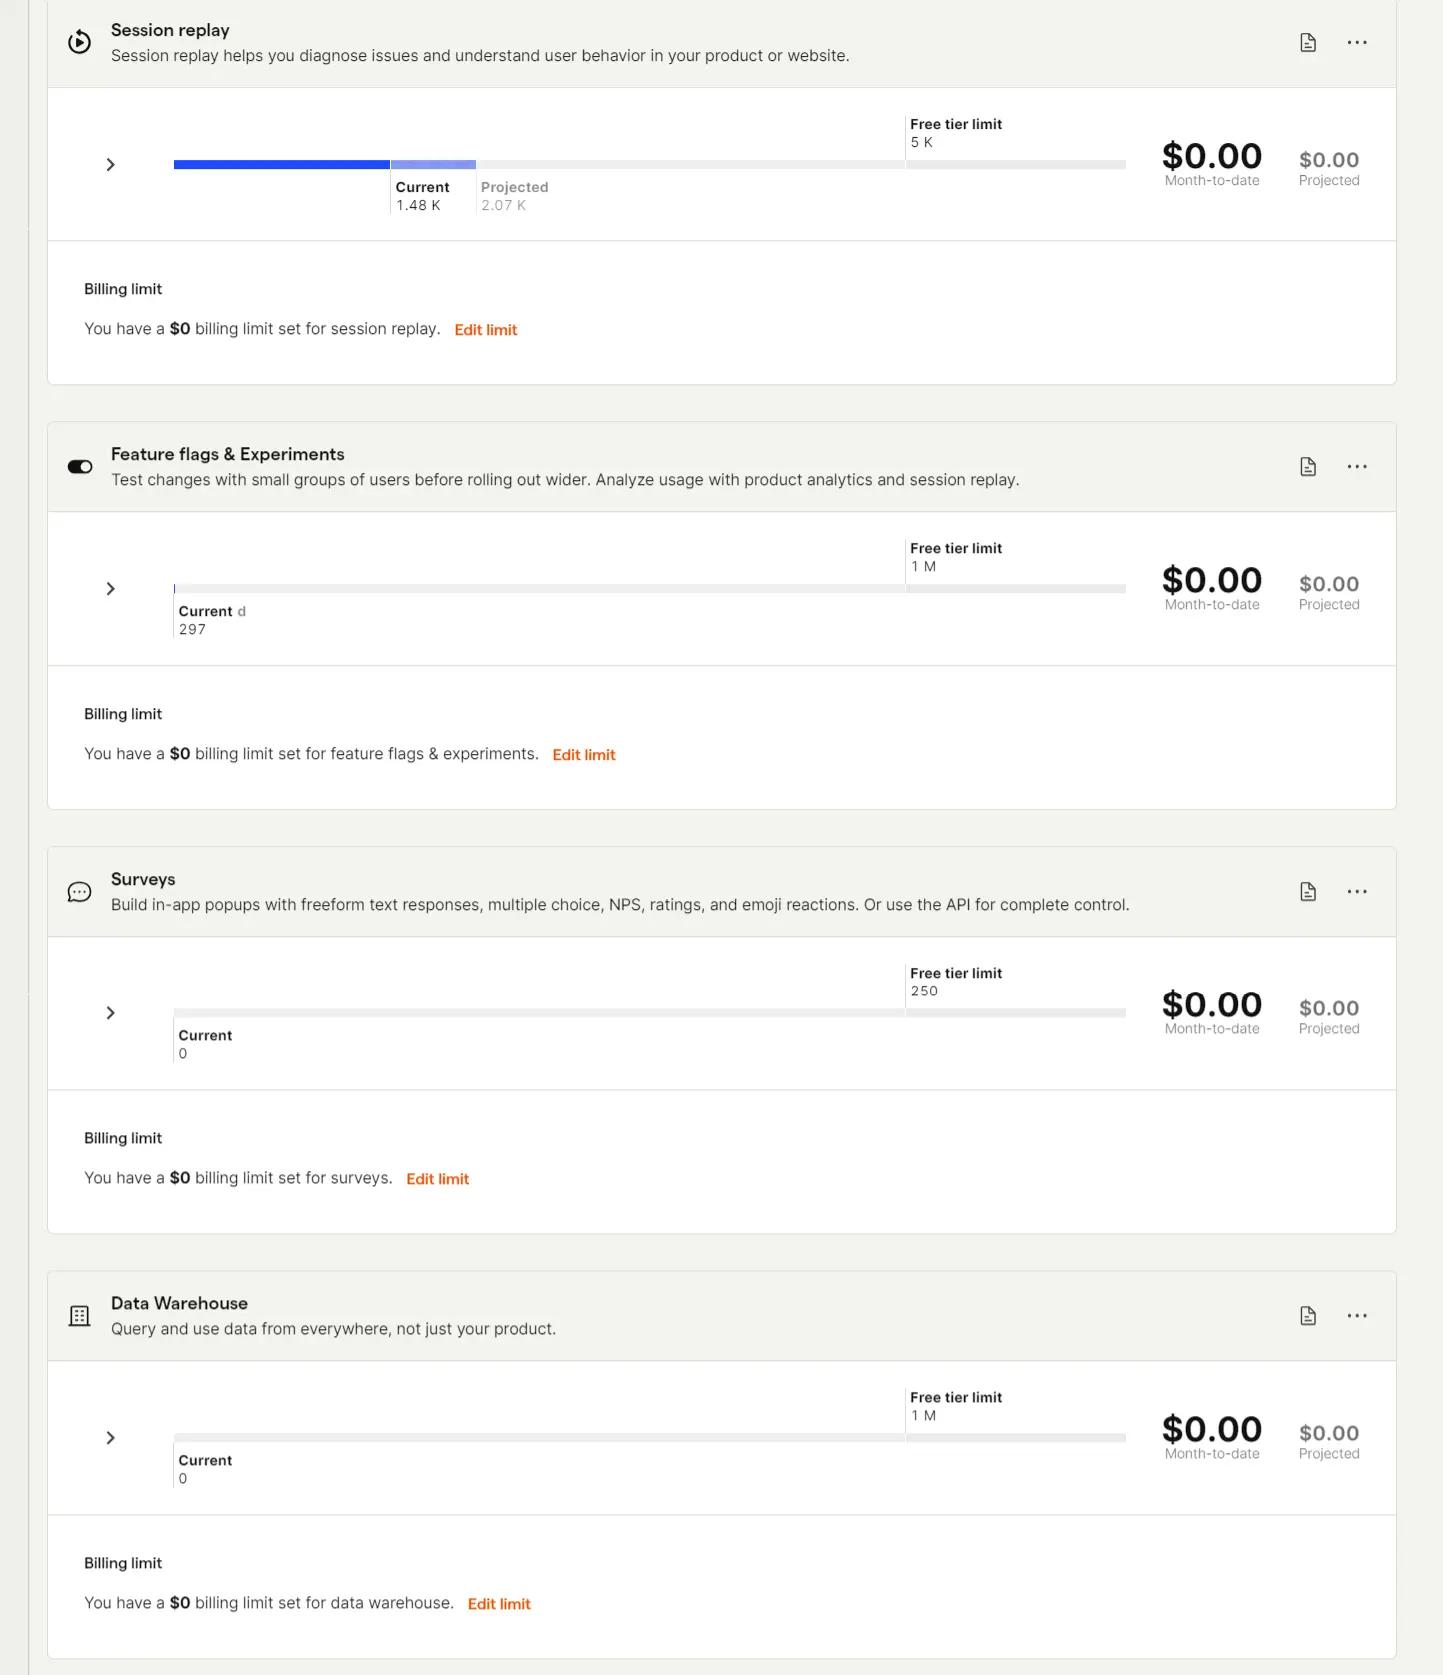
Task: Expand Feature flags usage details chevron
Action: pyautogui.click(x=111, y=589)
